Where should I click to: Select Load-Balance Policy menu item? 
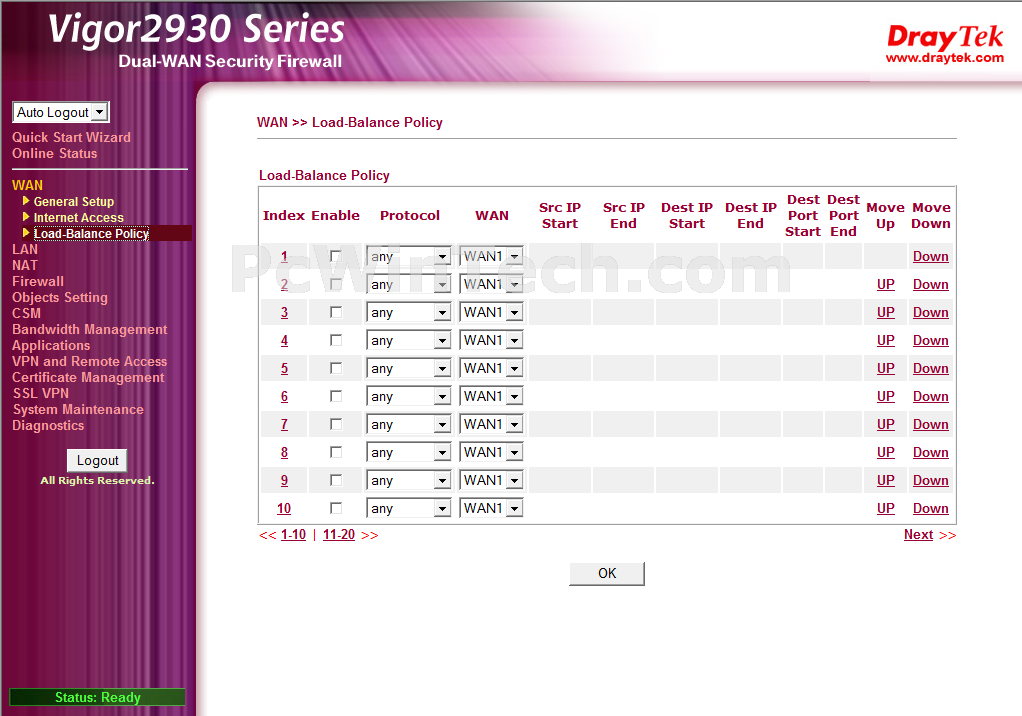point(91,233)
